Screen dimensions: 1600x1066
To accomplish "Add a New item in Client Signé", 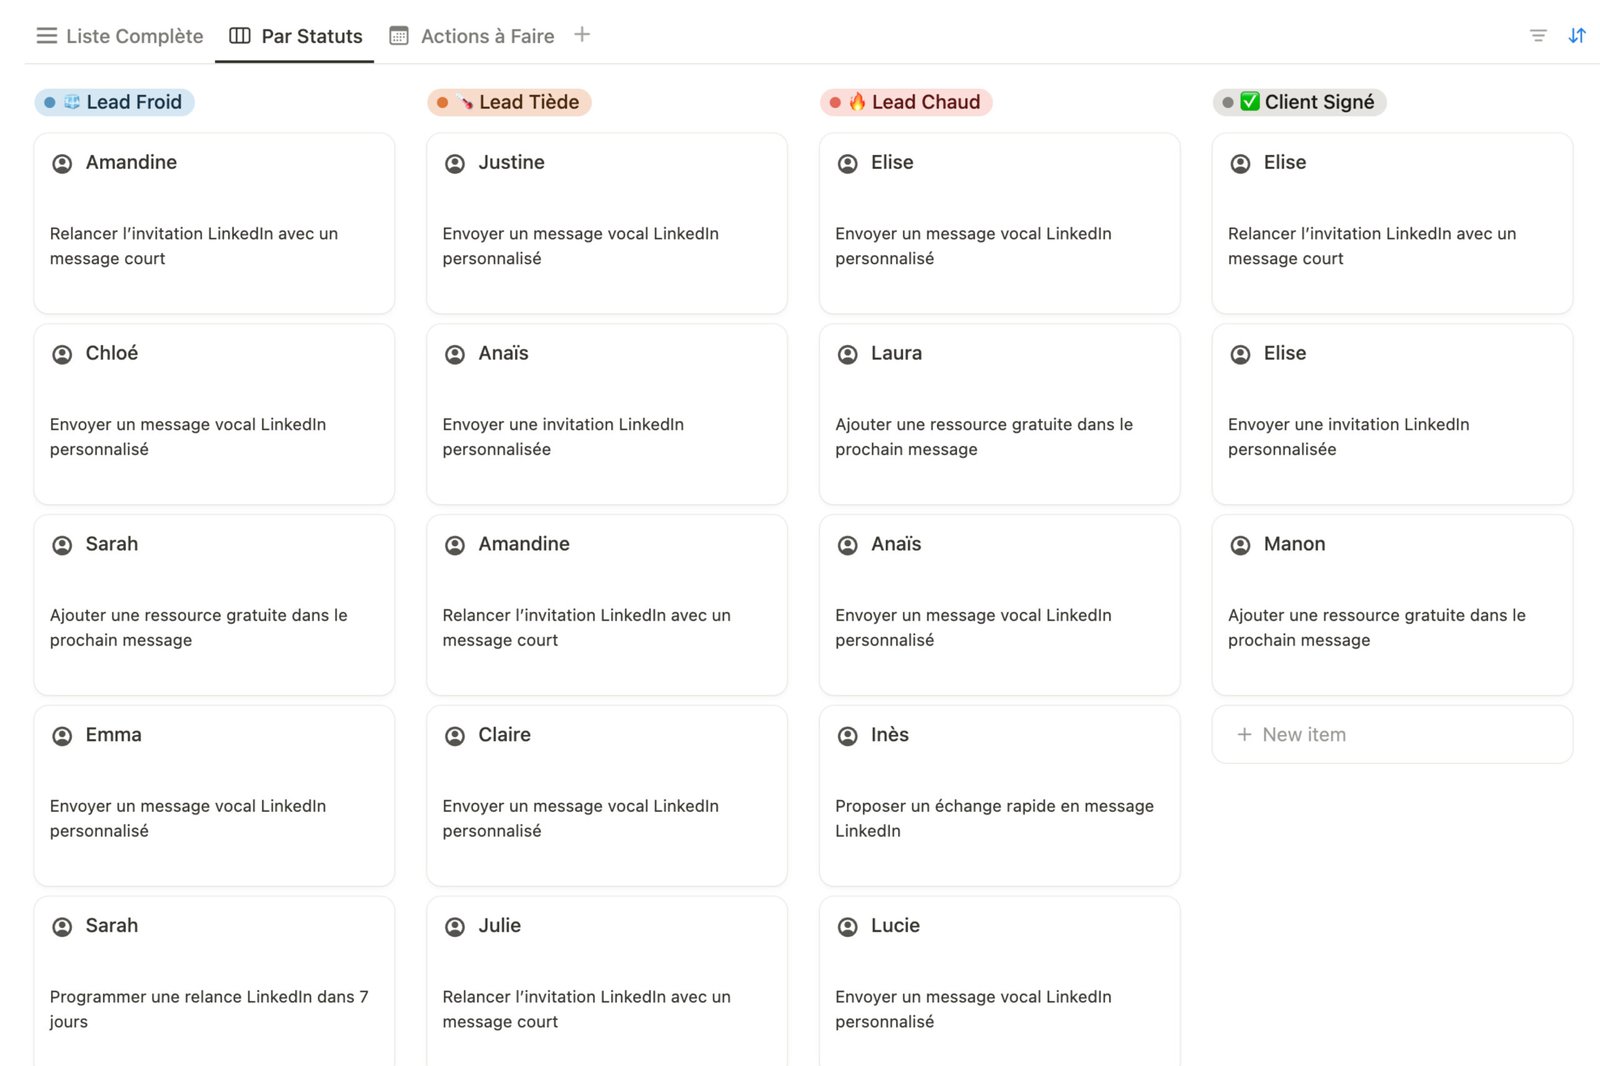I will (x=1392, y=735).
